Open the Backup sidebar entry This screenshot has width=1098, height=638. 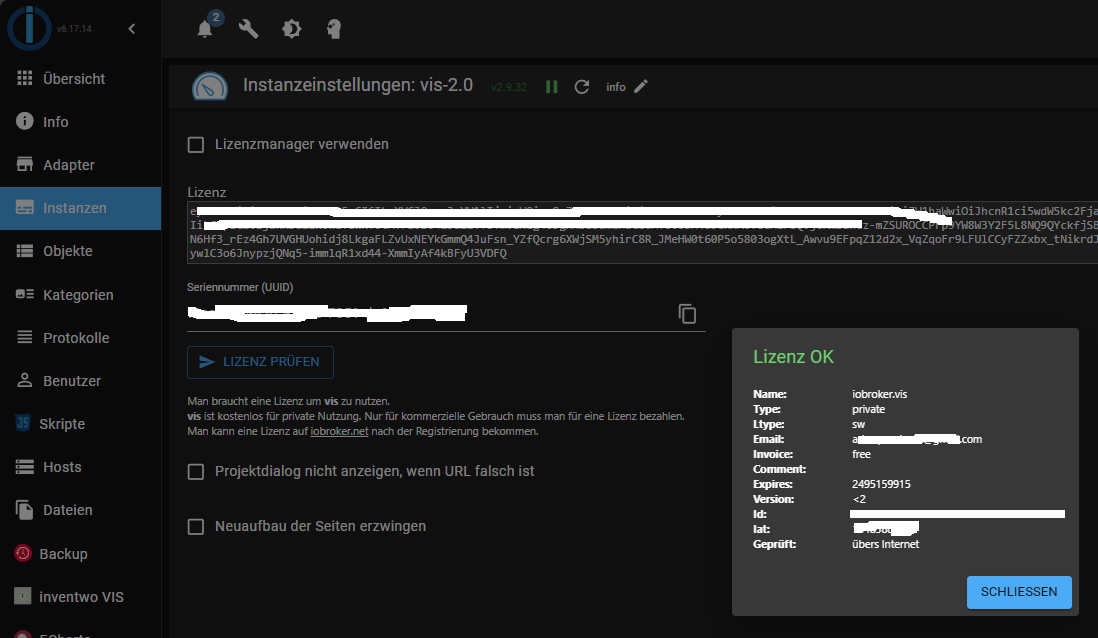(x=63, y=554)
